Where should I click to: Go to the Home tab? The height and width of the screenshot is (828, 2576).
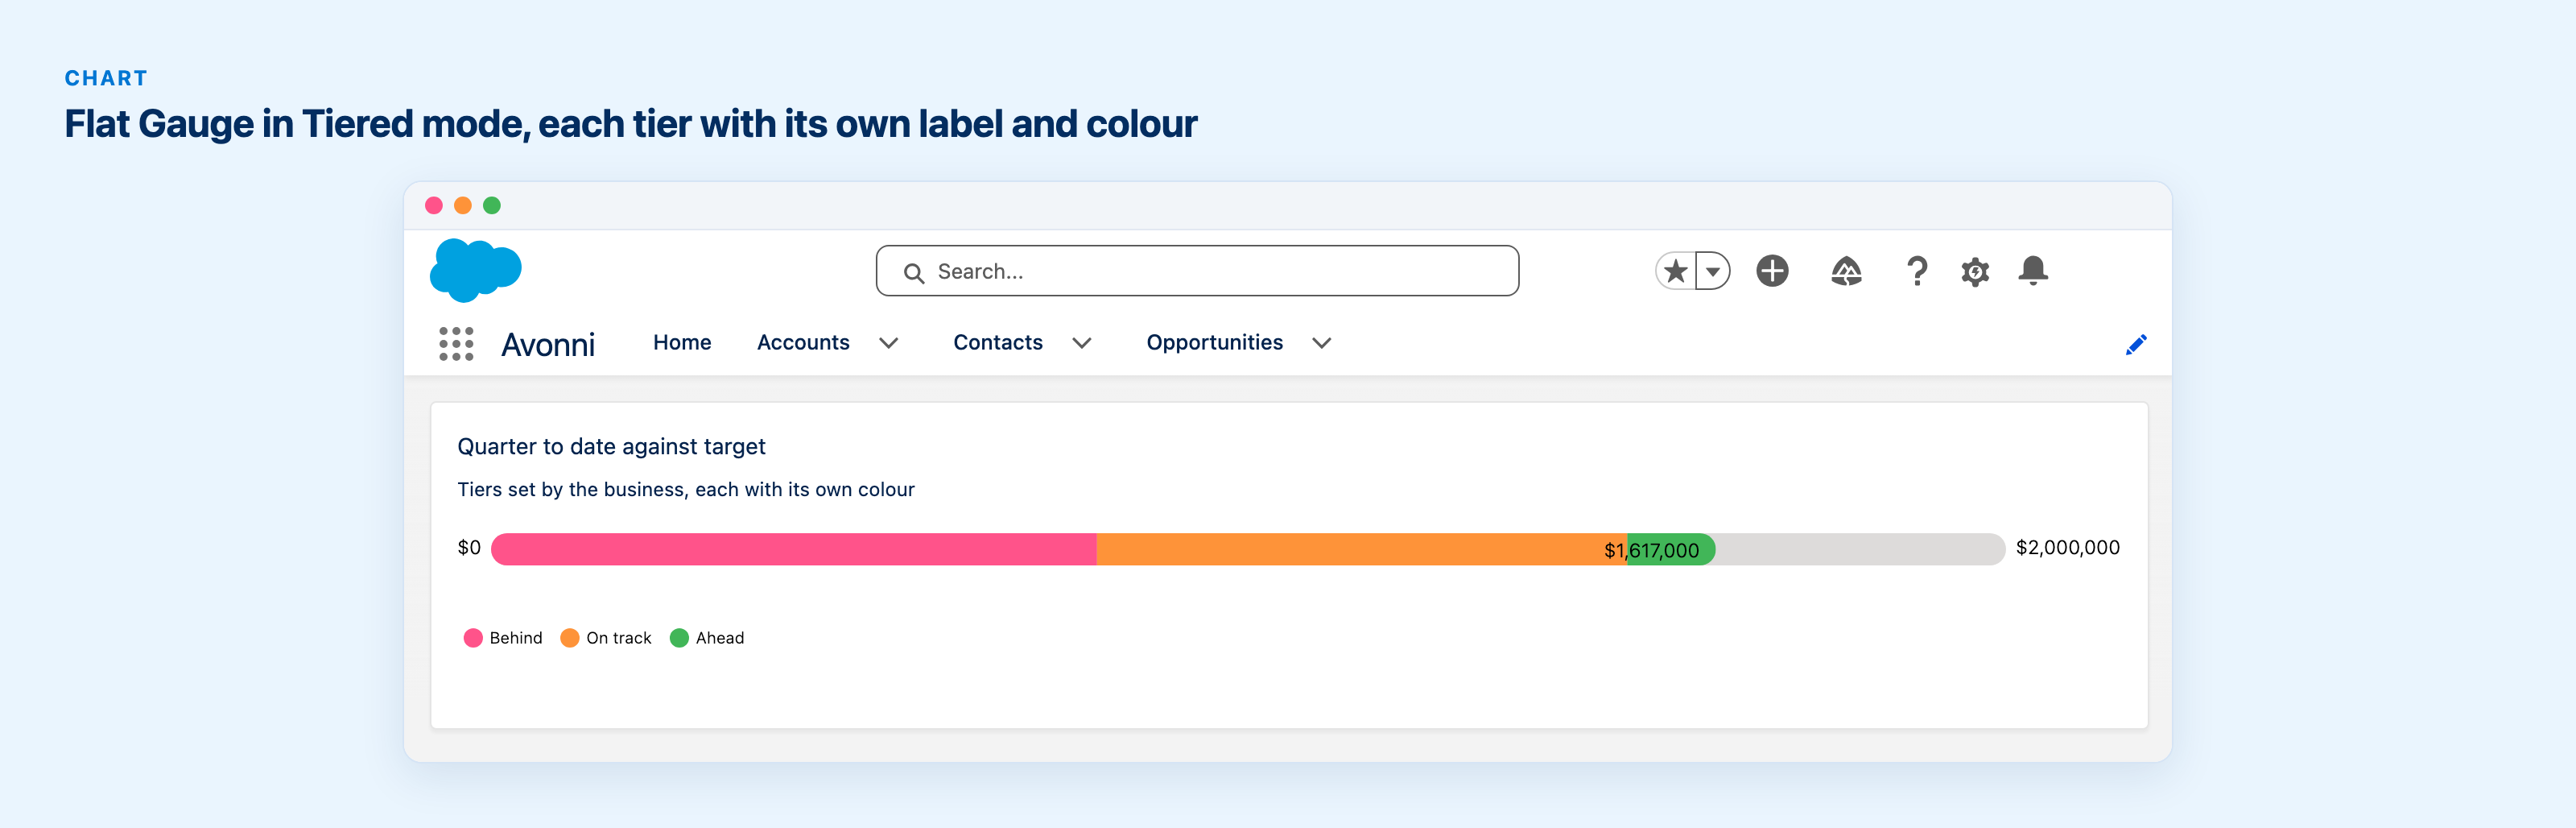[682, 342]
